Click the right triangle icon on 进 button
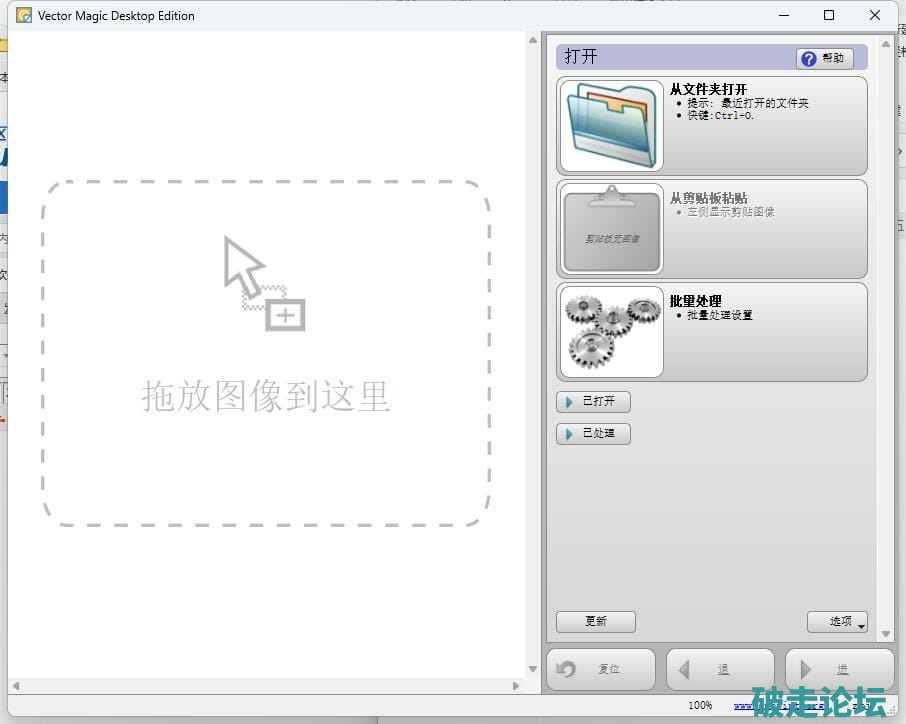Screen dimensions: 906x724 pos(806,669)
